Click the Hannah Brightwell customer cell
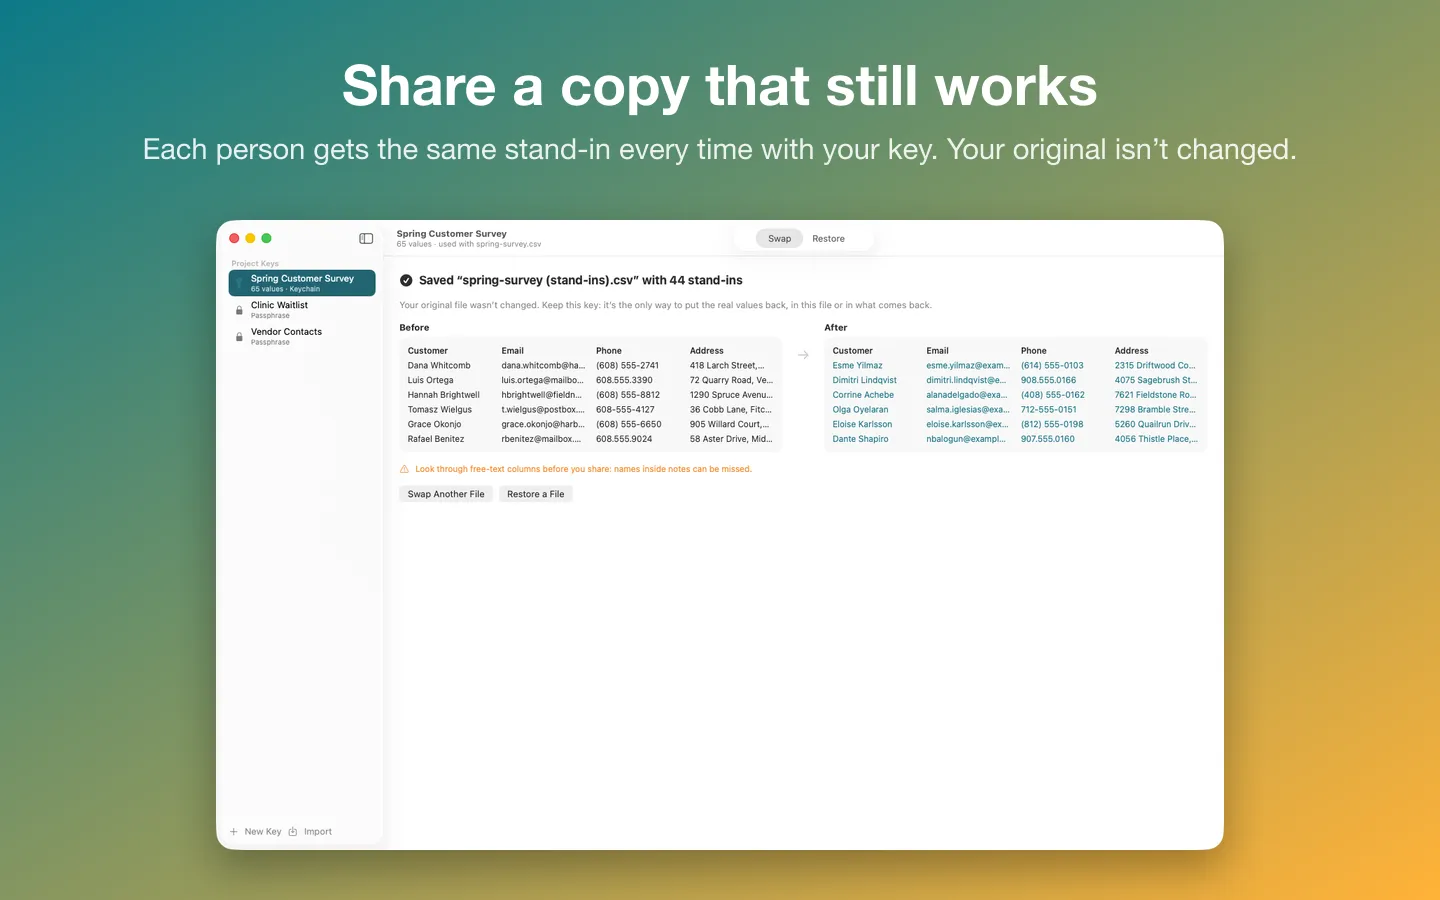 (x=444, y=395)
